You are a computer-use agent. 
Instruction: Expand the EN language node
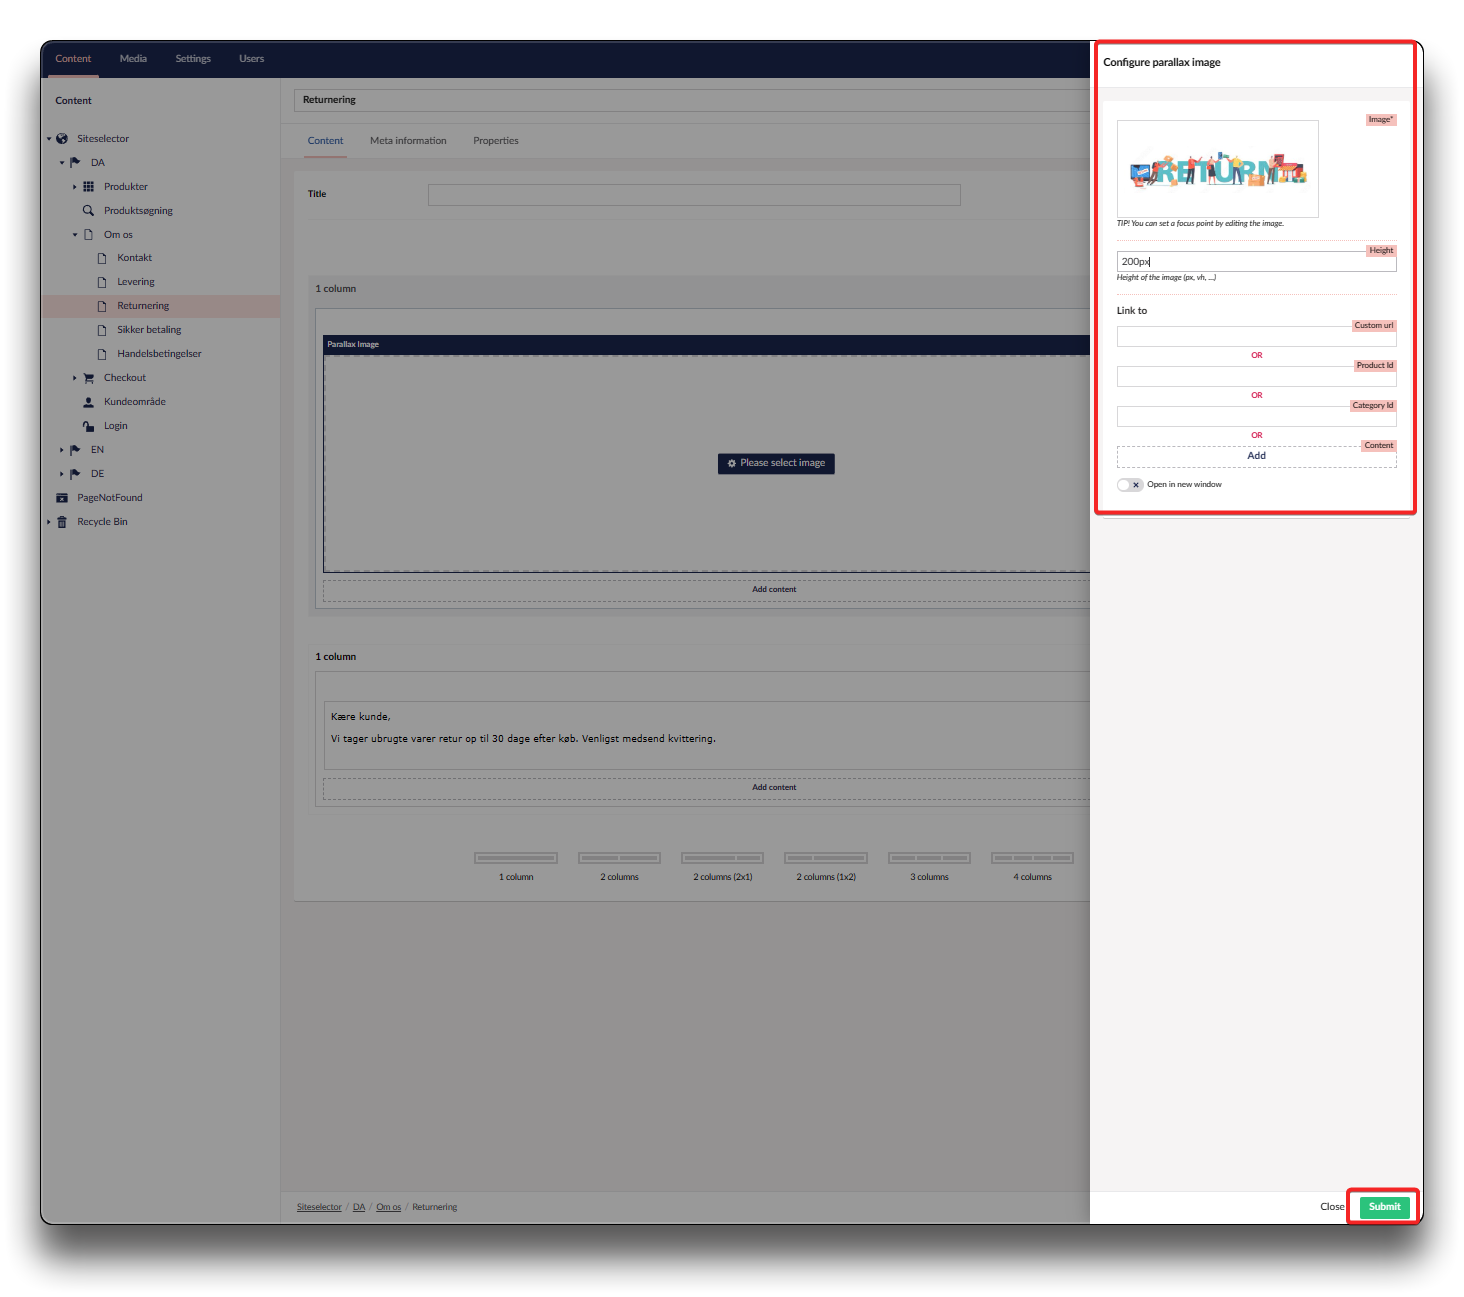click(x=61, y=450)
